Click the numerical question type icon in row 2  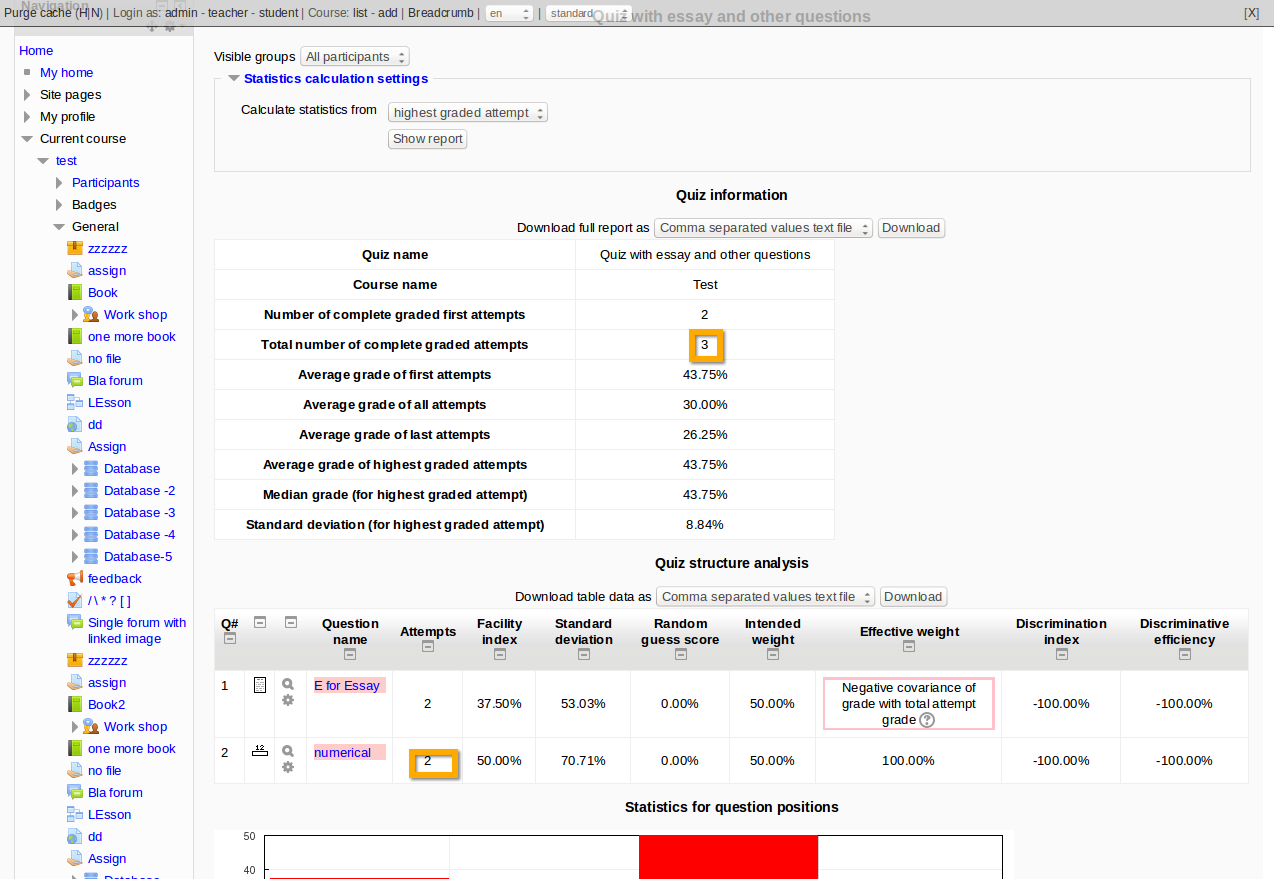click(260, 750)
